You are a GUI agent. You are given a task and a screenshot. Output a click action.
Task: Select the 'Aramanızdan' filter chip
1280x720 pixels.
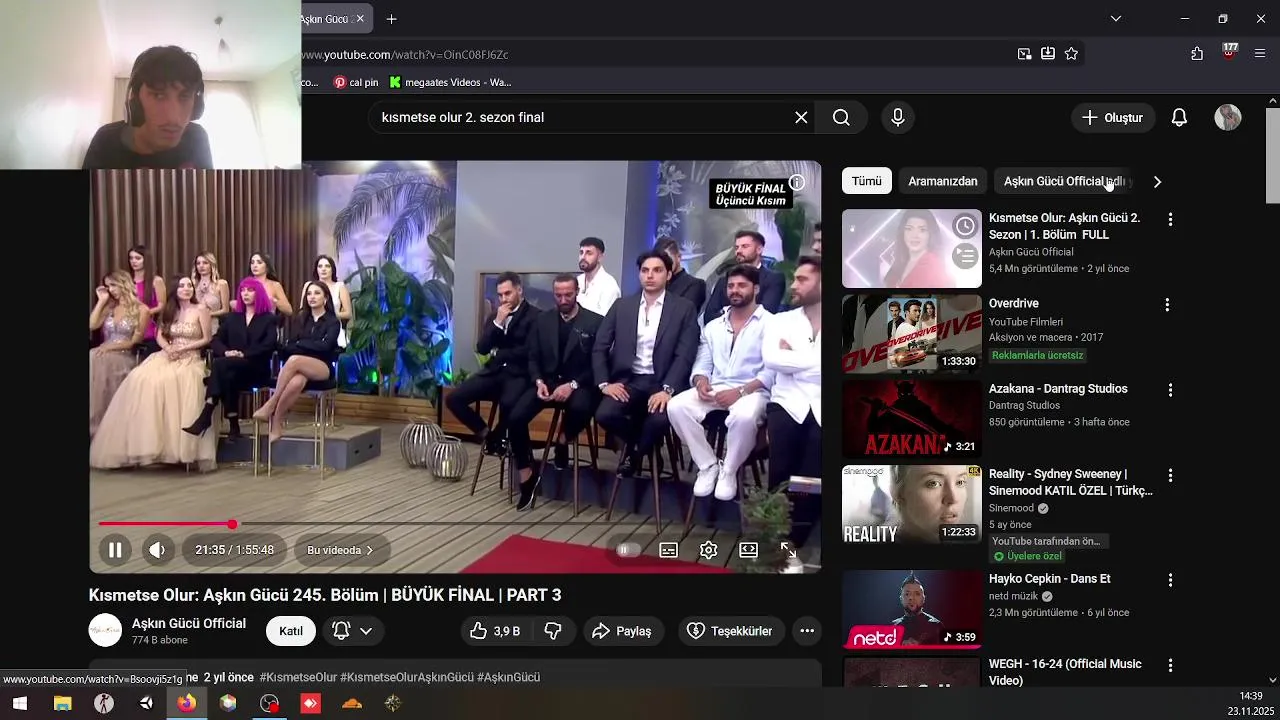coord(943,181)
